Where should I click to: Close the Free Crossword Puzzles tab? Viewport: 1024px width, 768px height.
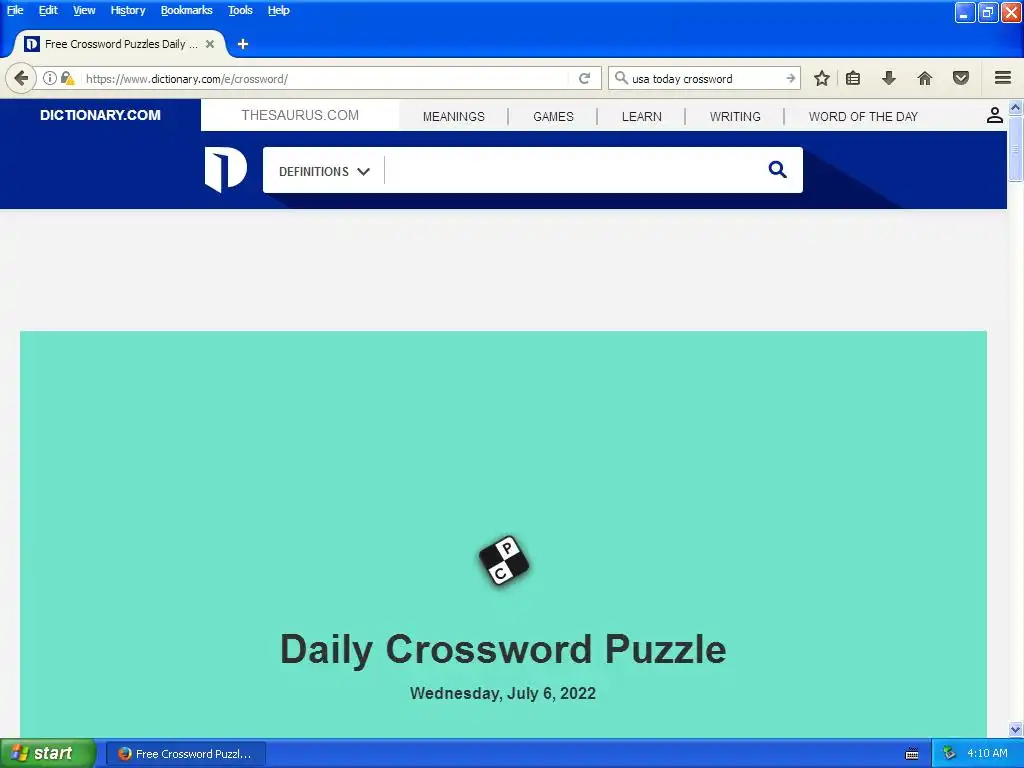click(210, 44)
